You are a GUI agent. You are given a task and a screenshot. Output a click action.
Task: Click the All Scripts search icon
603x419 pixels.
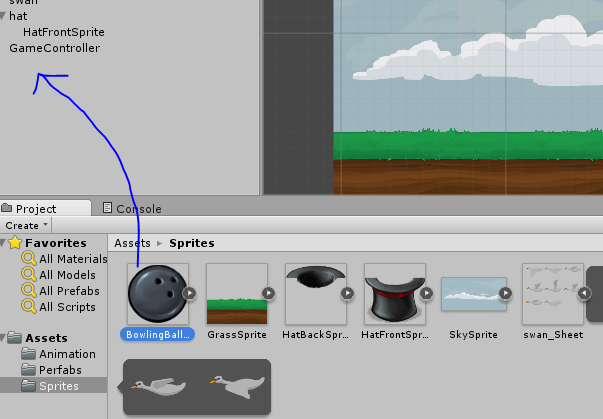click(29, 306)
